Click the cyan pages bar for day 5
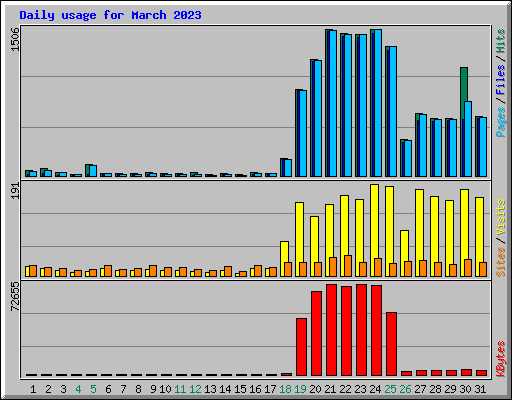The height and width of the screenshot is (400, 512). coord(93,171)
